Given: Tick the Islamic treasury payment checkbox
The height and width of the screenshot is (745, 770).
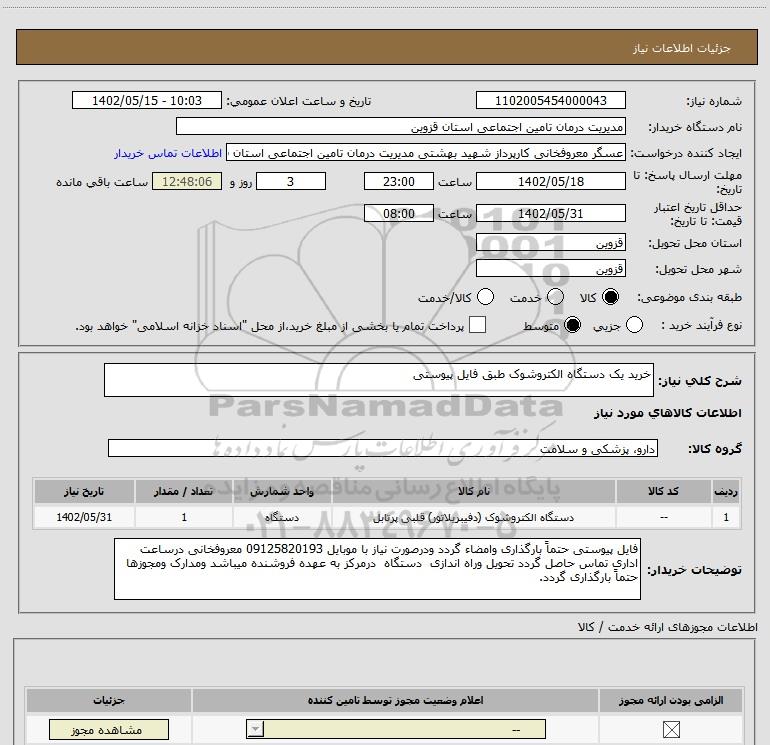Looking at the screenshot, I should [x=477, y=325].
